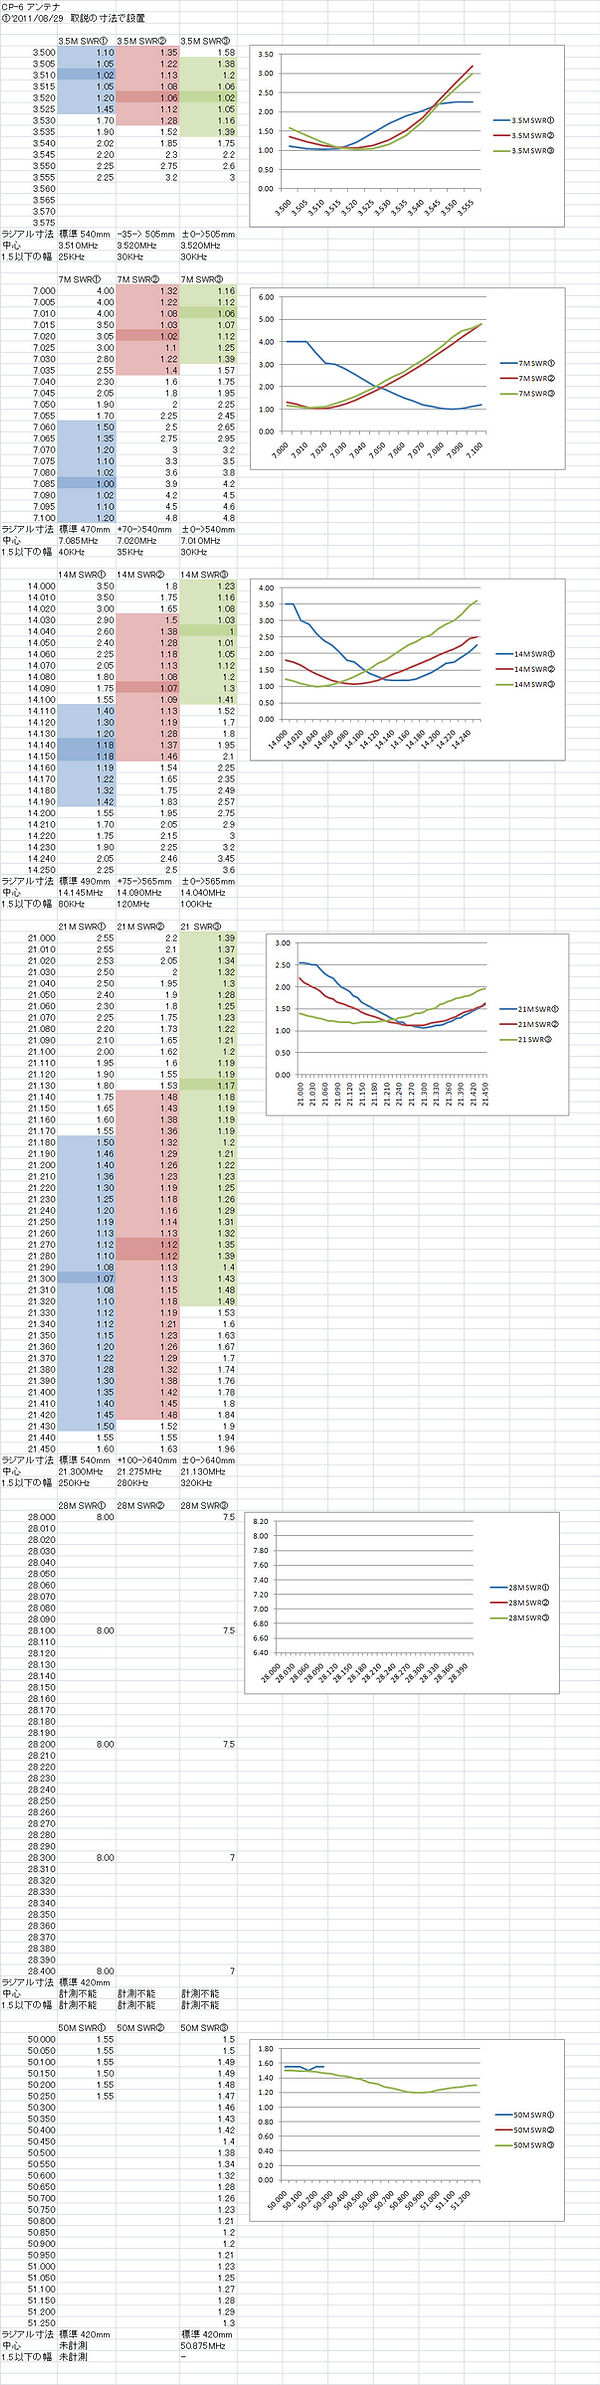Select the 14M SWR① value in row 14.250
Image resolution: width=600 pixels, height=2385 pixels.
[105, 869]
